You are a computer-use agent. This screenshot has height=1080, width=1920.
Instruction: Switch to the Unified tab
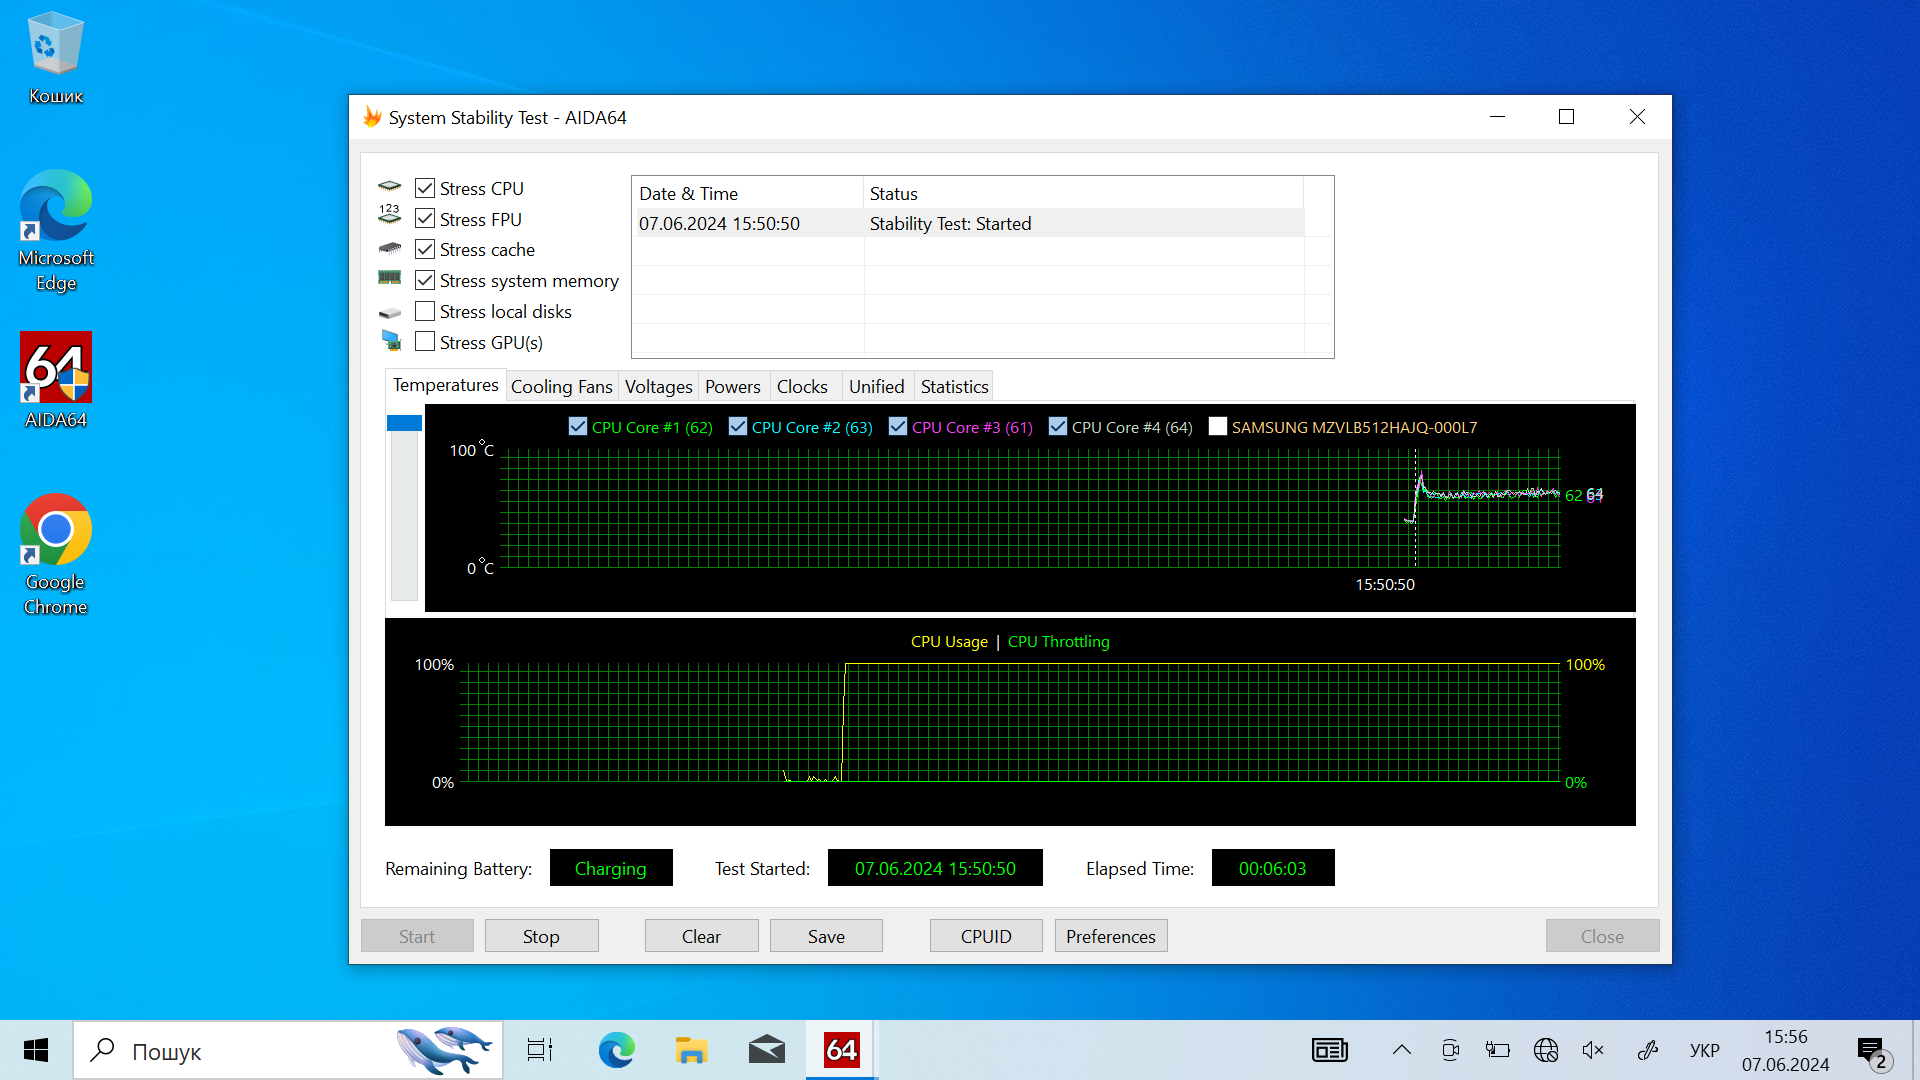(x=876, y=386)
